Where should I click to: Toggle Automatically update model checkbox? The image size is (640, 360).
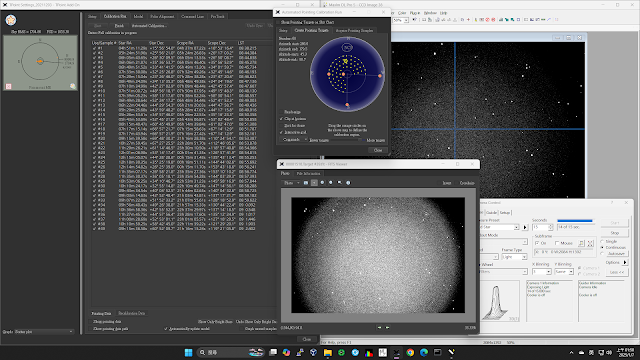(166, 329)
